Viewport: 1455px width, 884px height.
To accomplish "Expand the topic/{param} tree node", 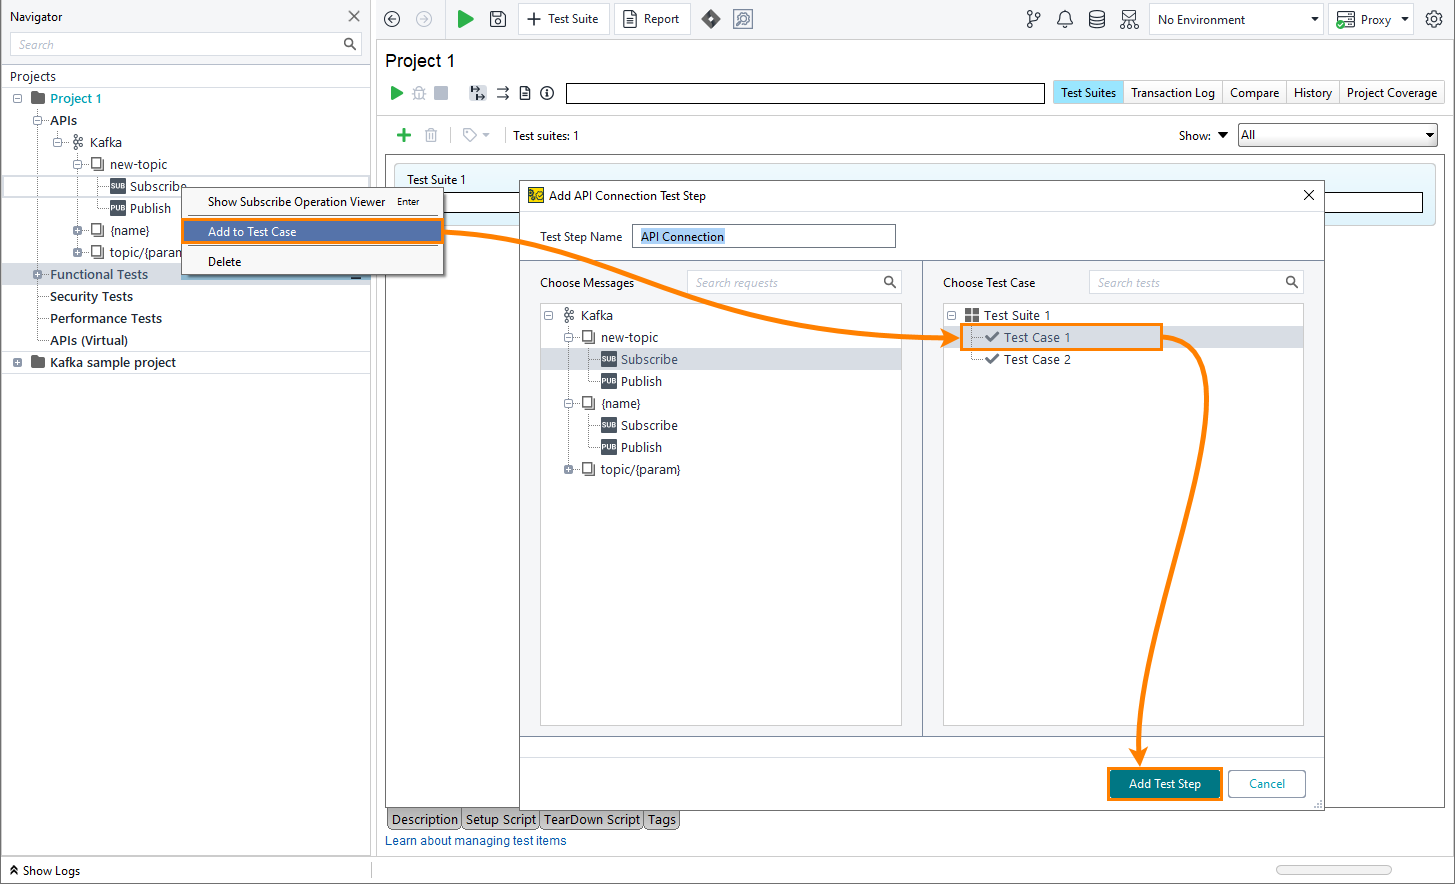I will (568, 469).
